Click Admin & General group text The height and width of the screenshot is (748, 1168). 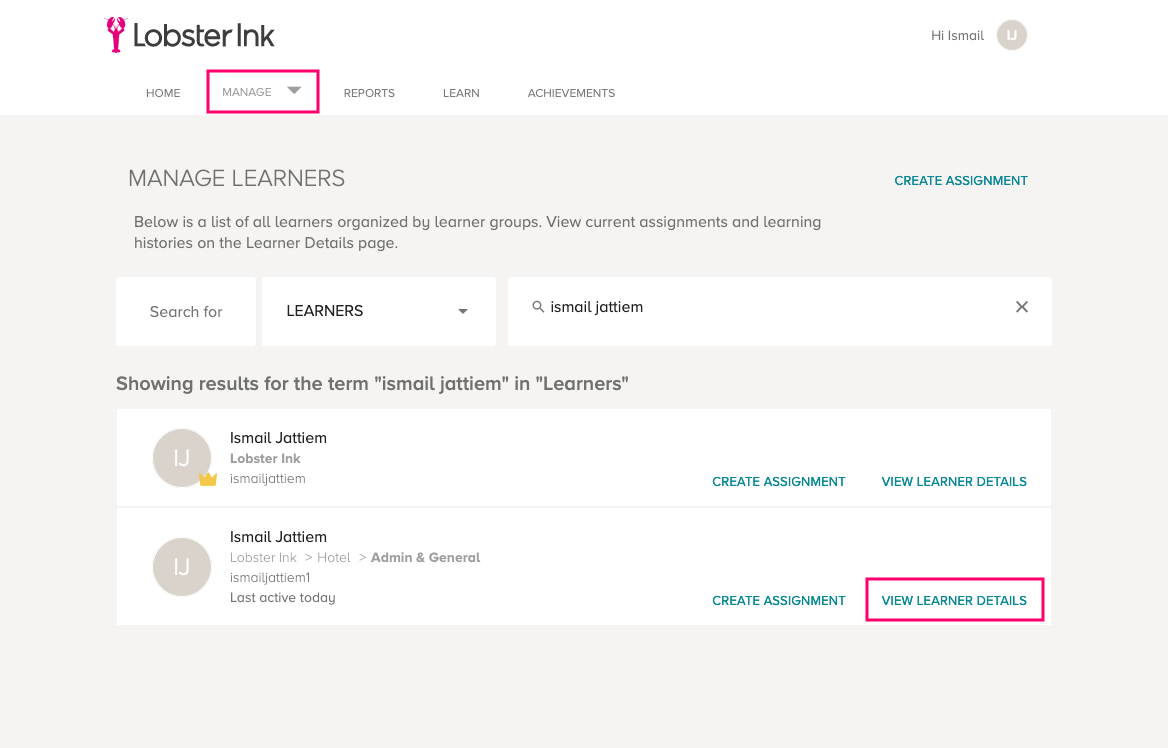click(425, 557)
